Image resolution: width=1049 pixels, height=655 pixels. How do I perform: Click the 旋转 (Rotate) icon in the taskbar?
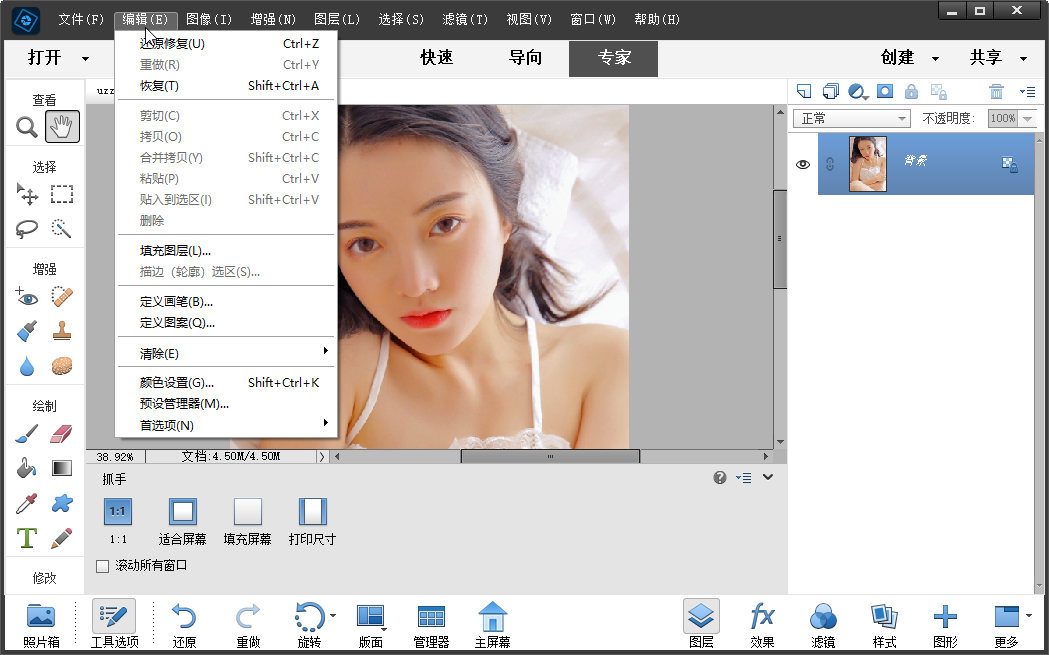310,618
